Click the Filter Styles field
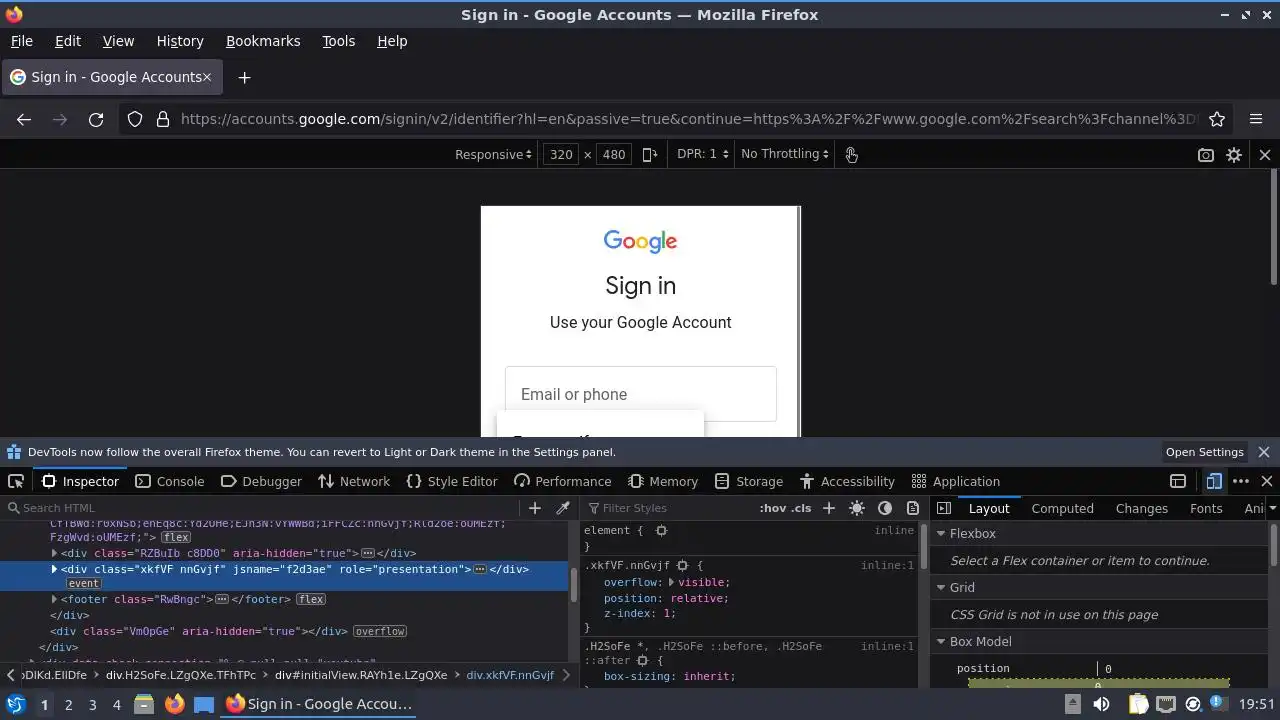 pos(670,508)
